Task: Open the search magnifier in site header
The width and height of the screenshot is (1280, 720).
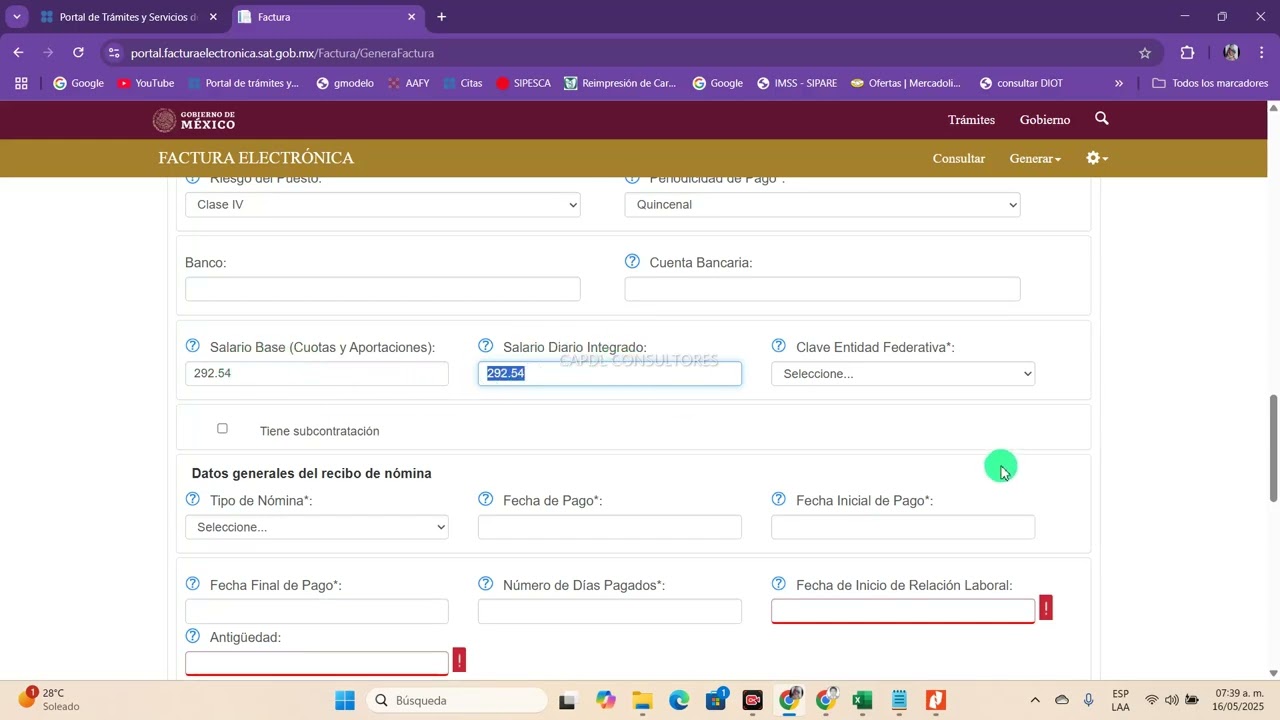Action: click(1102, 119)
